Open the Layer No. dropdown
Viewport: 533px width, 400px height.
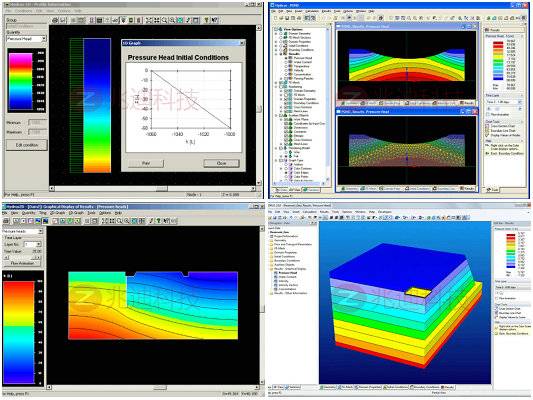coord(33,244)
